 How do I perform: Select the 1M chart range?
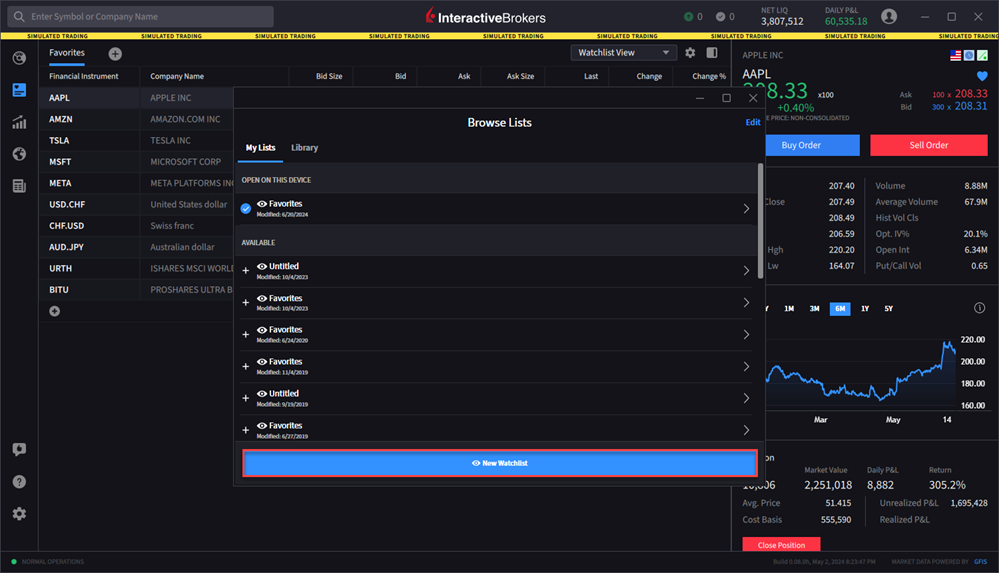789,308
